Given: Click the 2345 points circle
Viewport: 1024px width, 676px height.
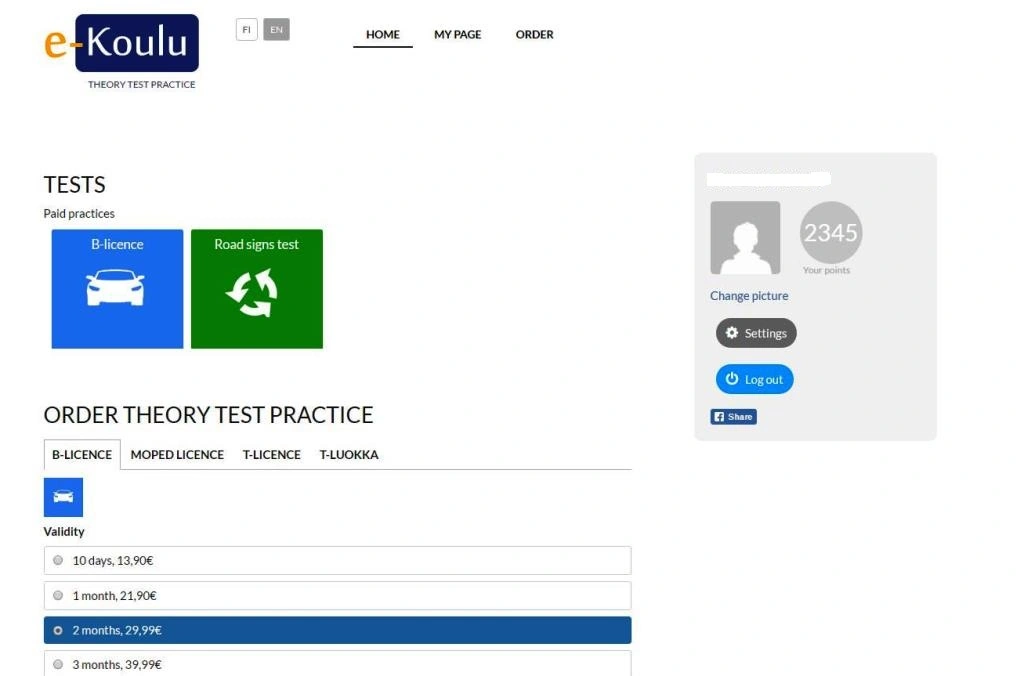Looking at the screenshot, I should pos(830,232).
